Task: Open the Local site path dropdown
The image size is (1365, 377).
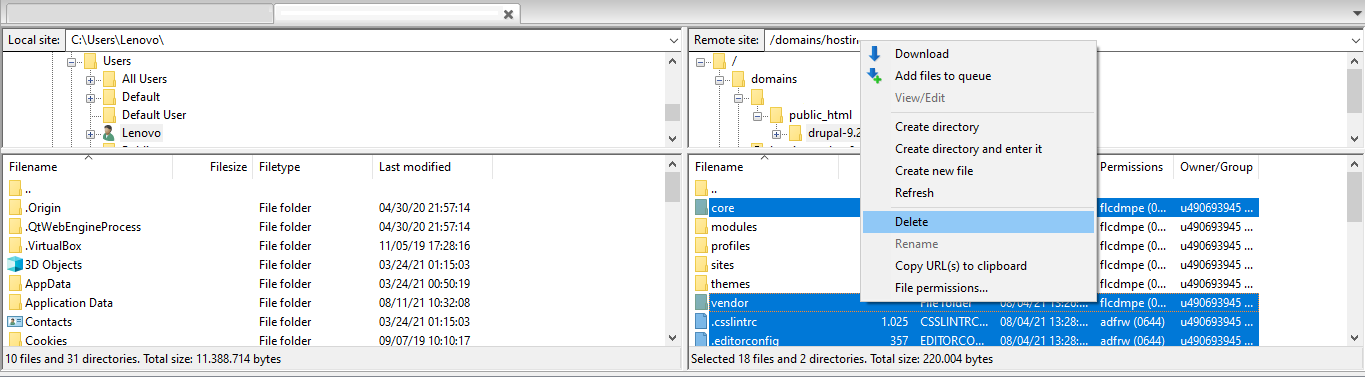Action: (672, 40)
